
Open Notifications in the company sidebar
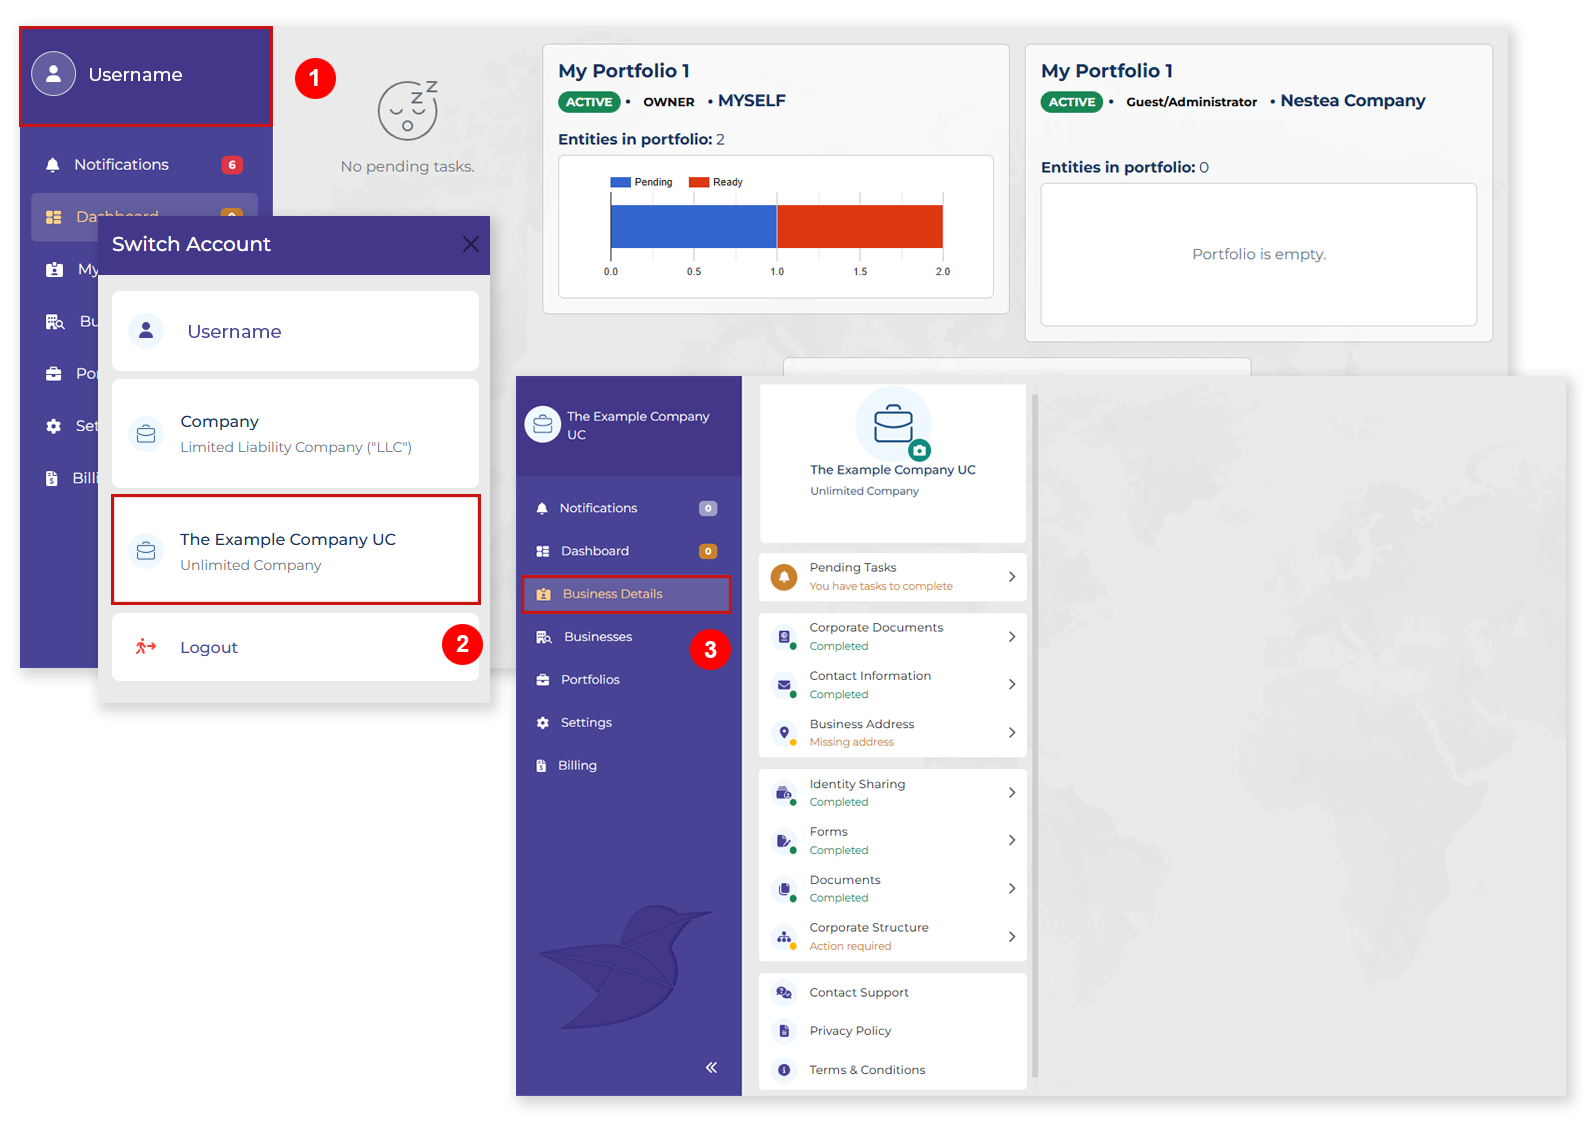629,508
